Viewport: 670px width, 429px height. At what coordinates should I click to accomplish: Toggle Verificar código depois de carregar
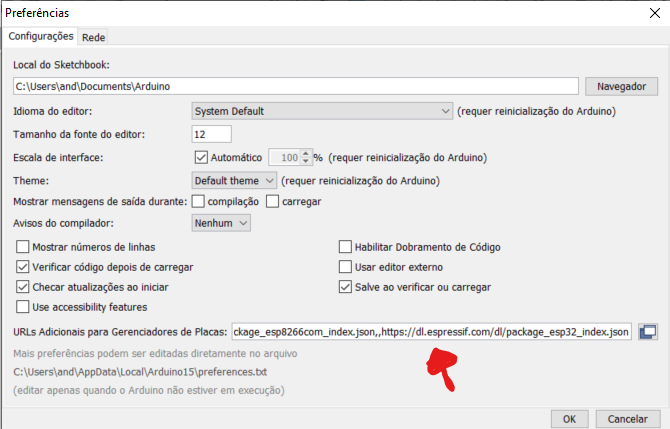[x=23, y=267]
